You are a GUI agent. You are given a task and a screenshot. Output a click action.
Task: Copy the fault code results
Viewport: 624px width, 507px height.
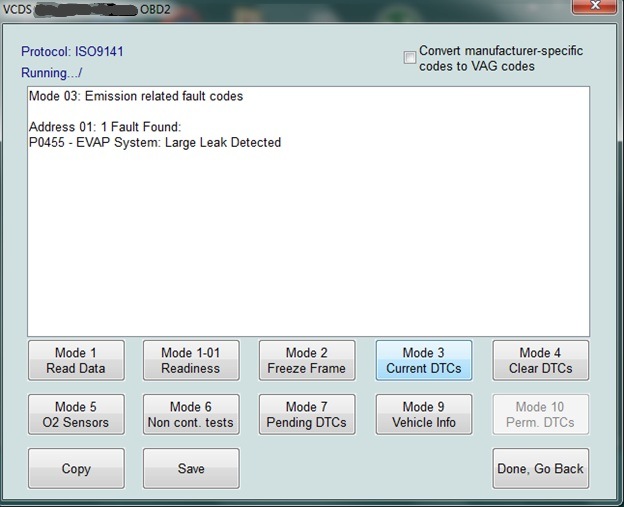coord(76,468)
